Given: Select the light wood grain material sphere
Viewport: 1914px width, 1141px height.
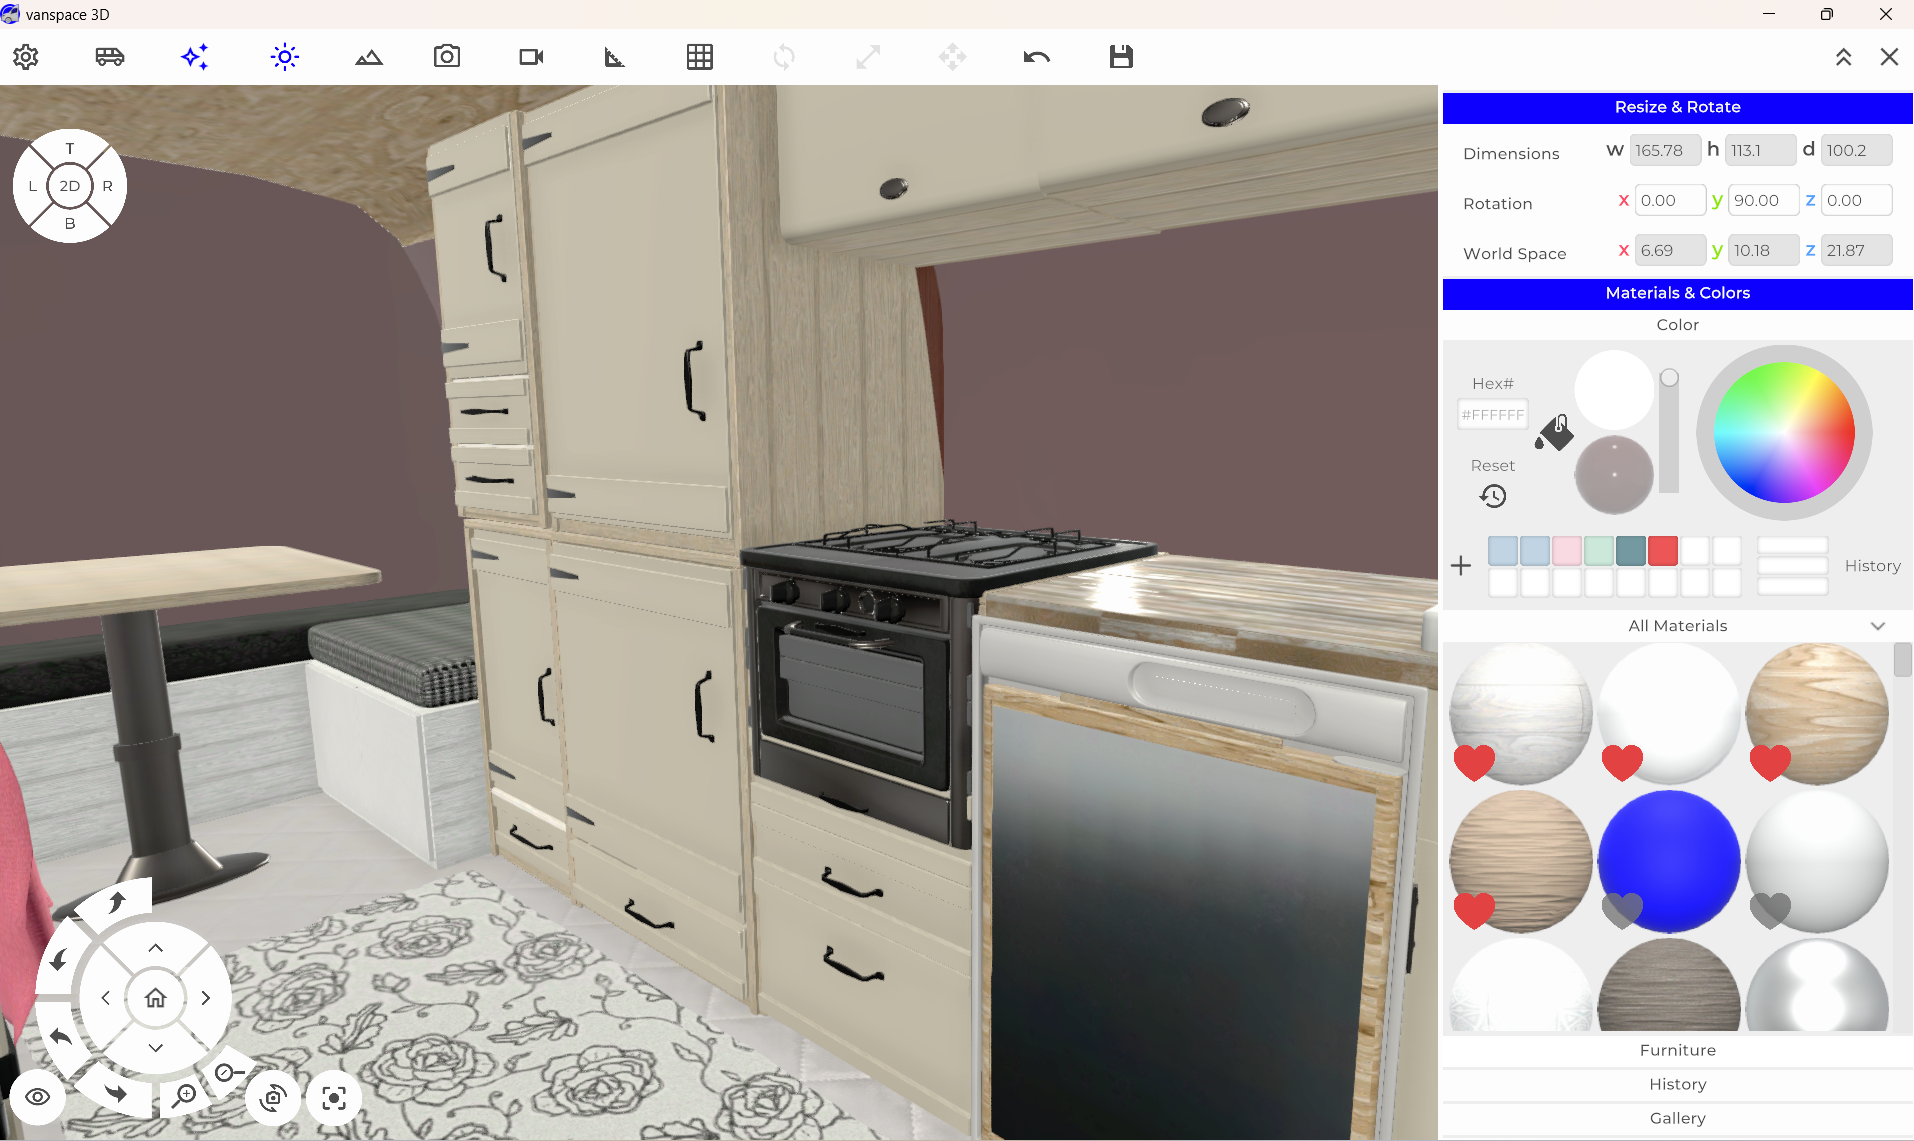Looking at the screenshot, I should pyautogui.click(x=1817, y=714).
